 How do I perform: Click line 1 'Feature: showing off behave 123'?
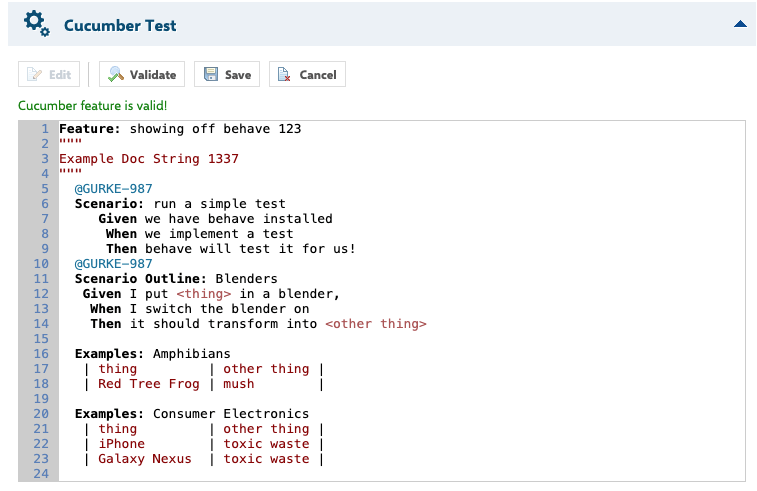point(180,129)
